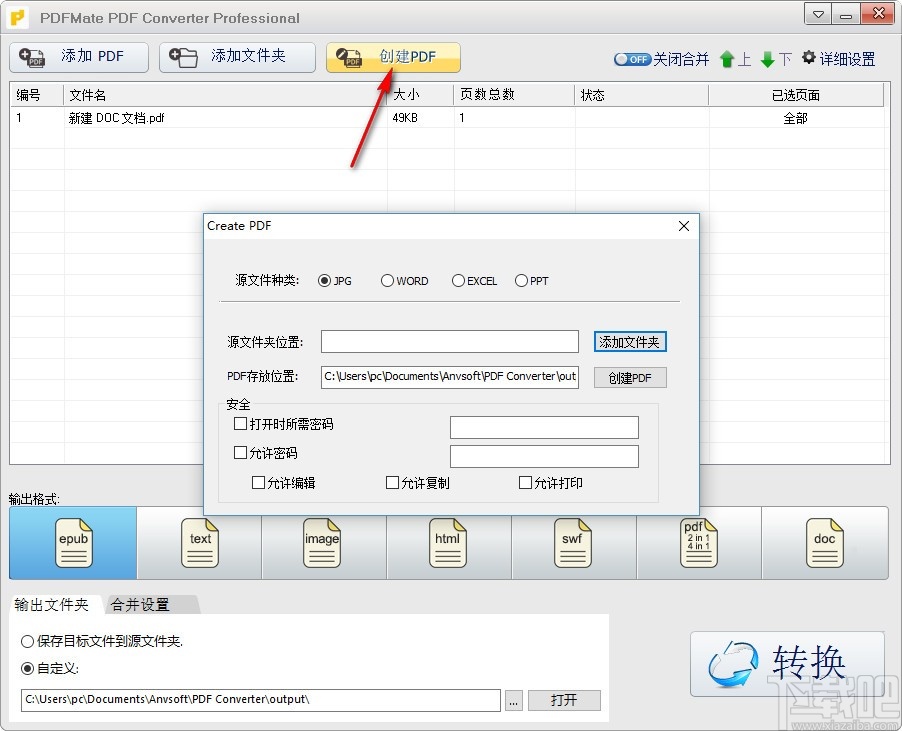The image size is (902, 731).
Task: Click the Add PDF (添加 PDF) toolbar button
Action: click(x=79, y=57)
